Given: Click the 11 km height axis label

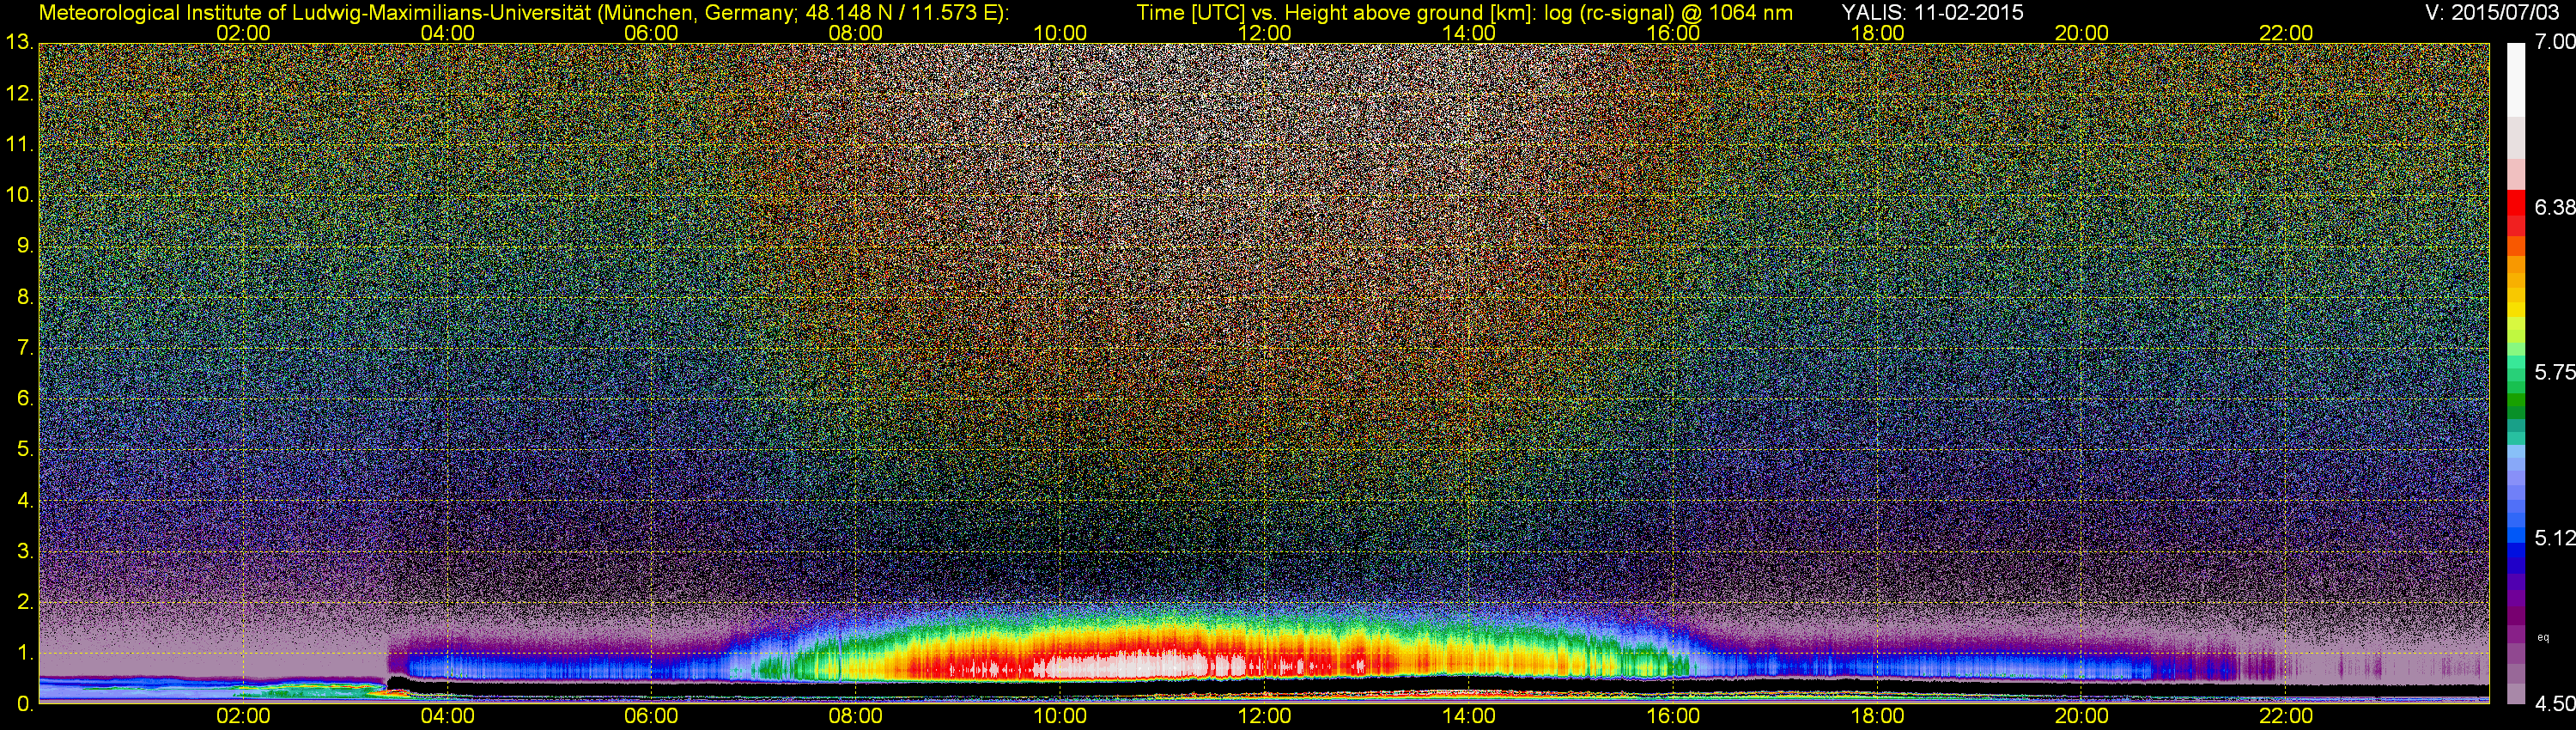Looking at the screenshot, I should pos(18,145).
